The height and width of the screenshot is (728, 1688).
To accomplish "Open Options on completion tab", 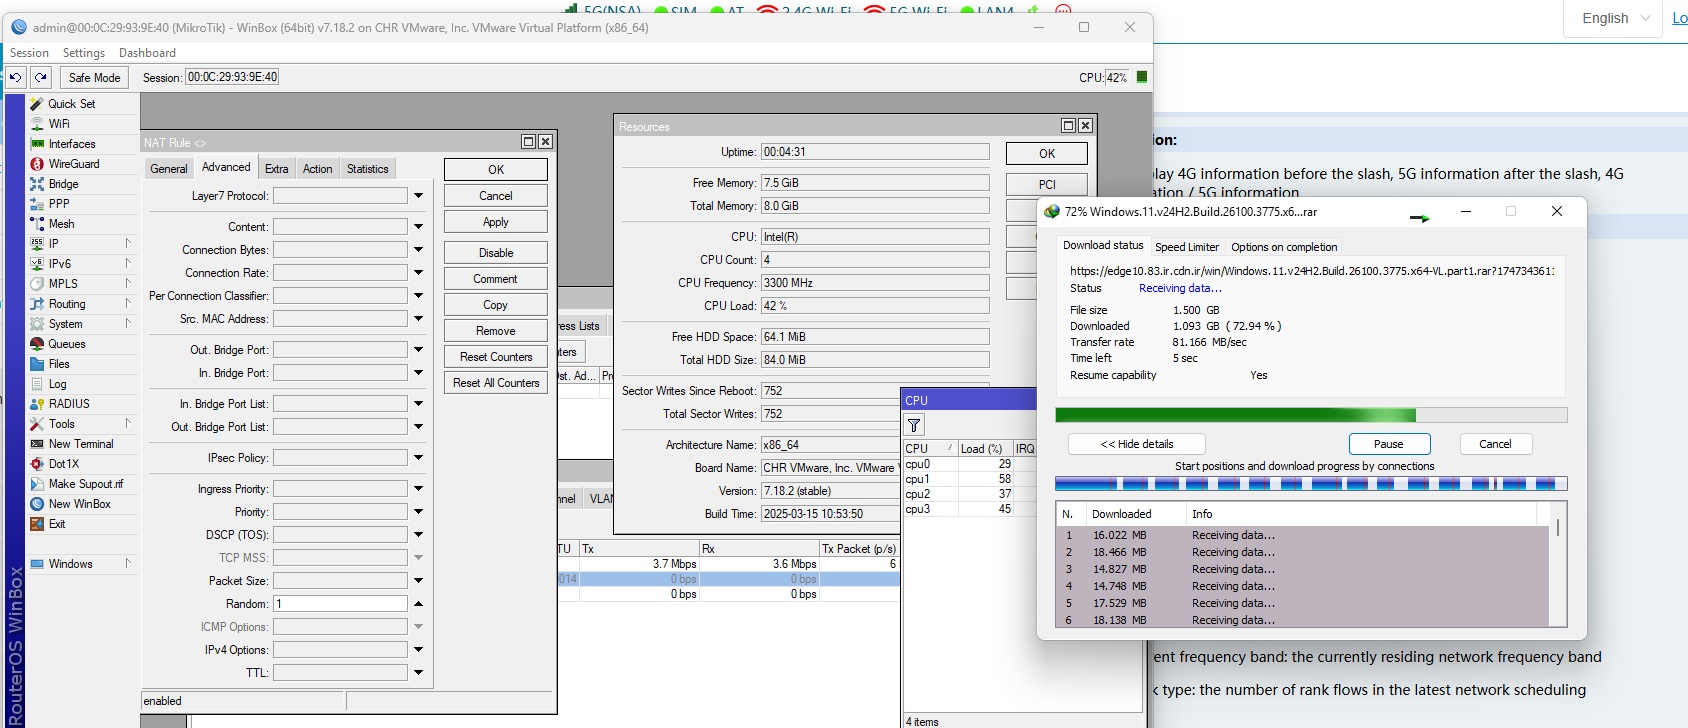I will point(1284,247).
